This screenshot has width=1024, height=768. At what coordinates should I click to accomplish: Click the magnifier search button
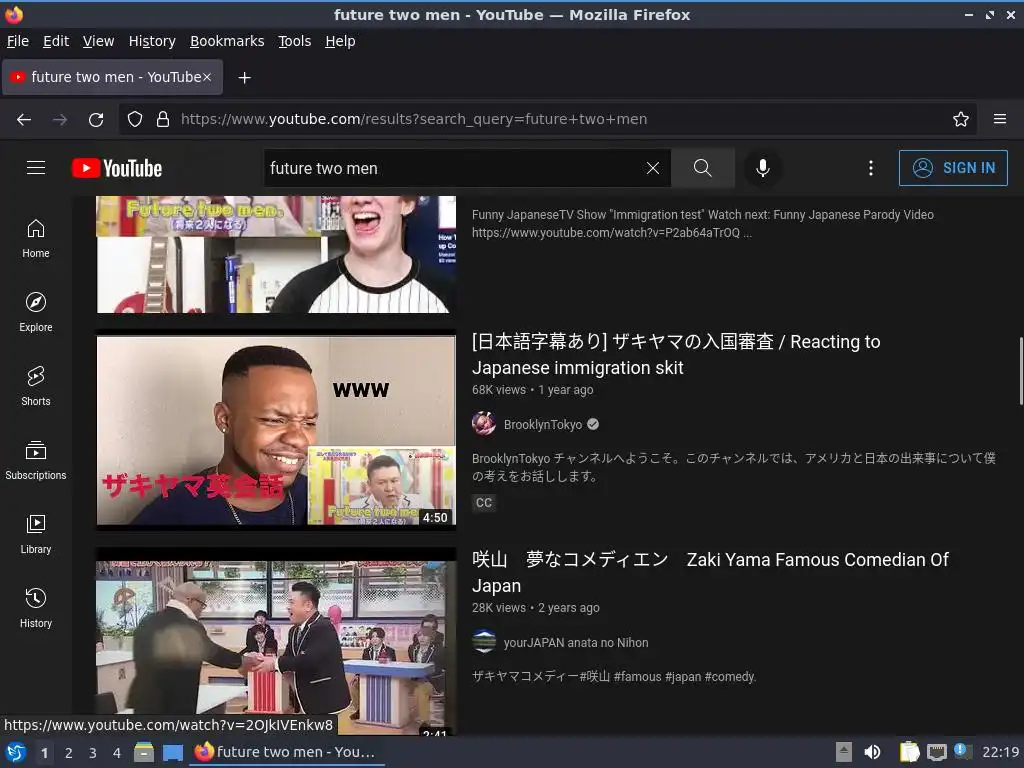click(x=703, y=168)
